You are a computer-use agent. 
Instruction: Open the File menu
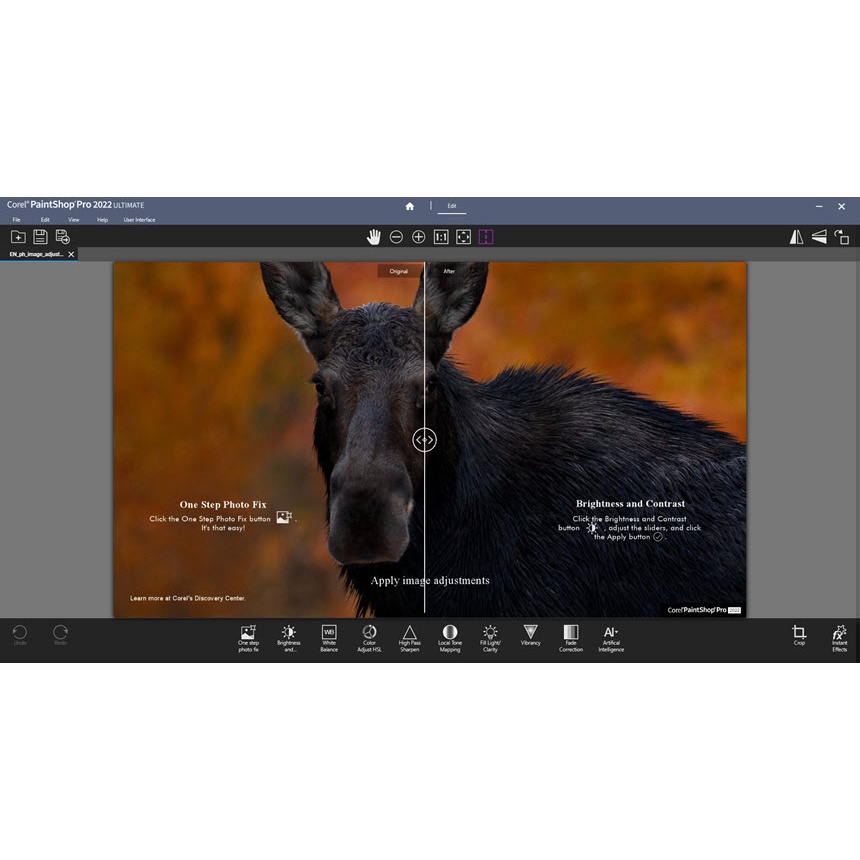click(17, 219)
